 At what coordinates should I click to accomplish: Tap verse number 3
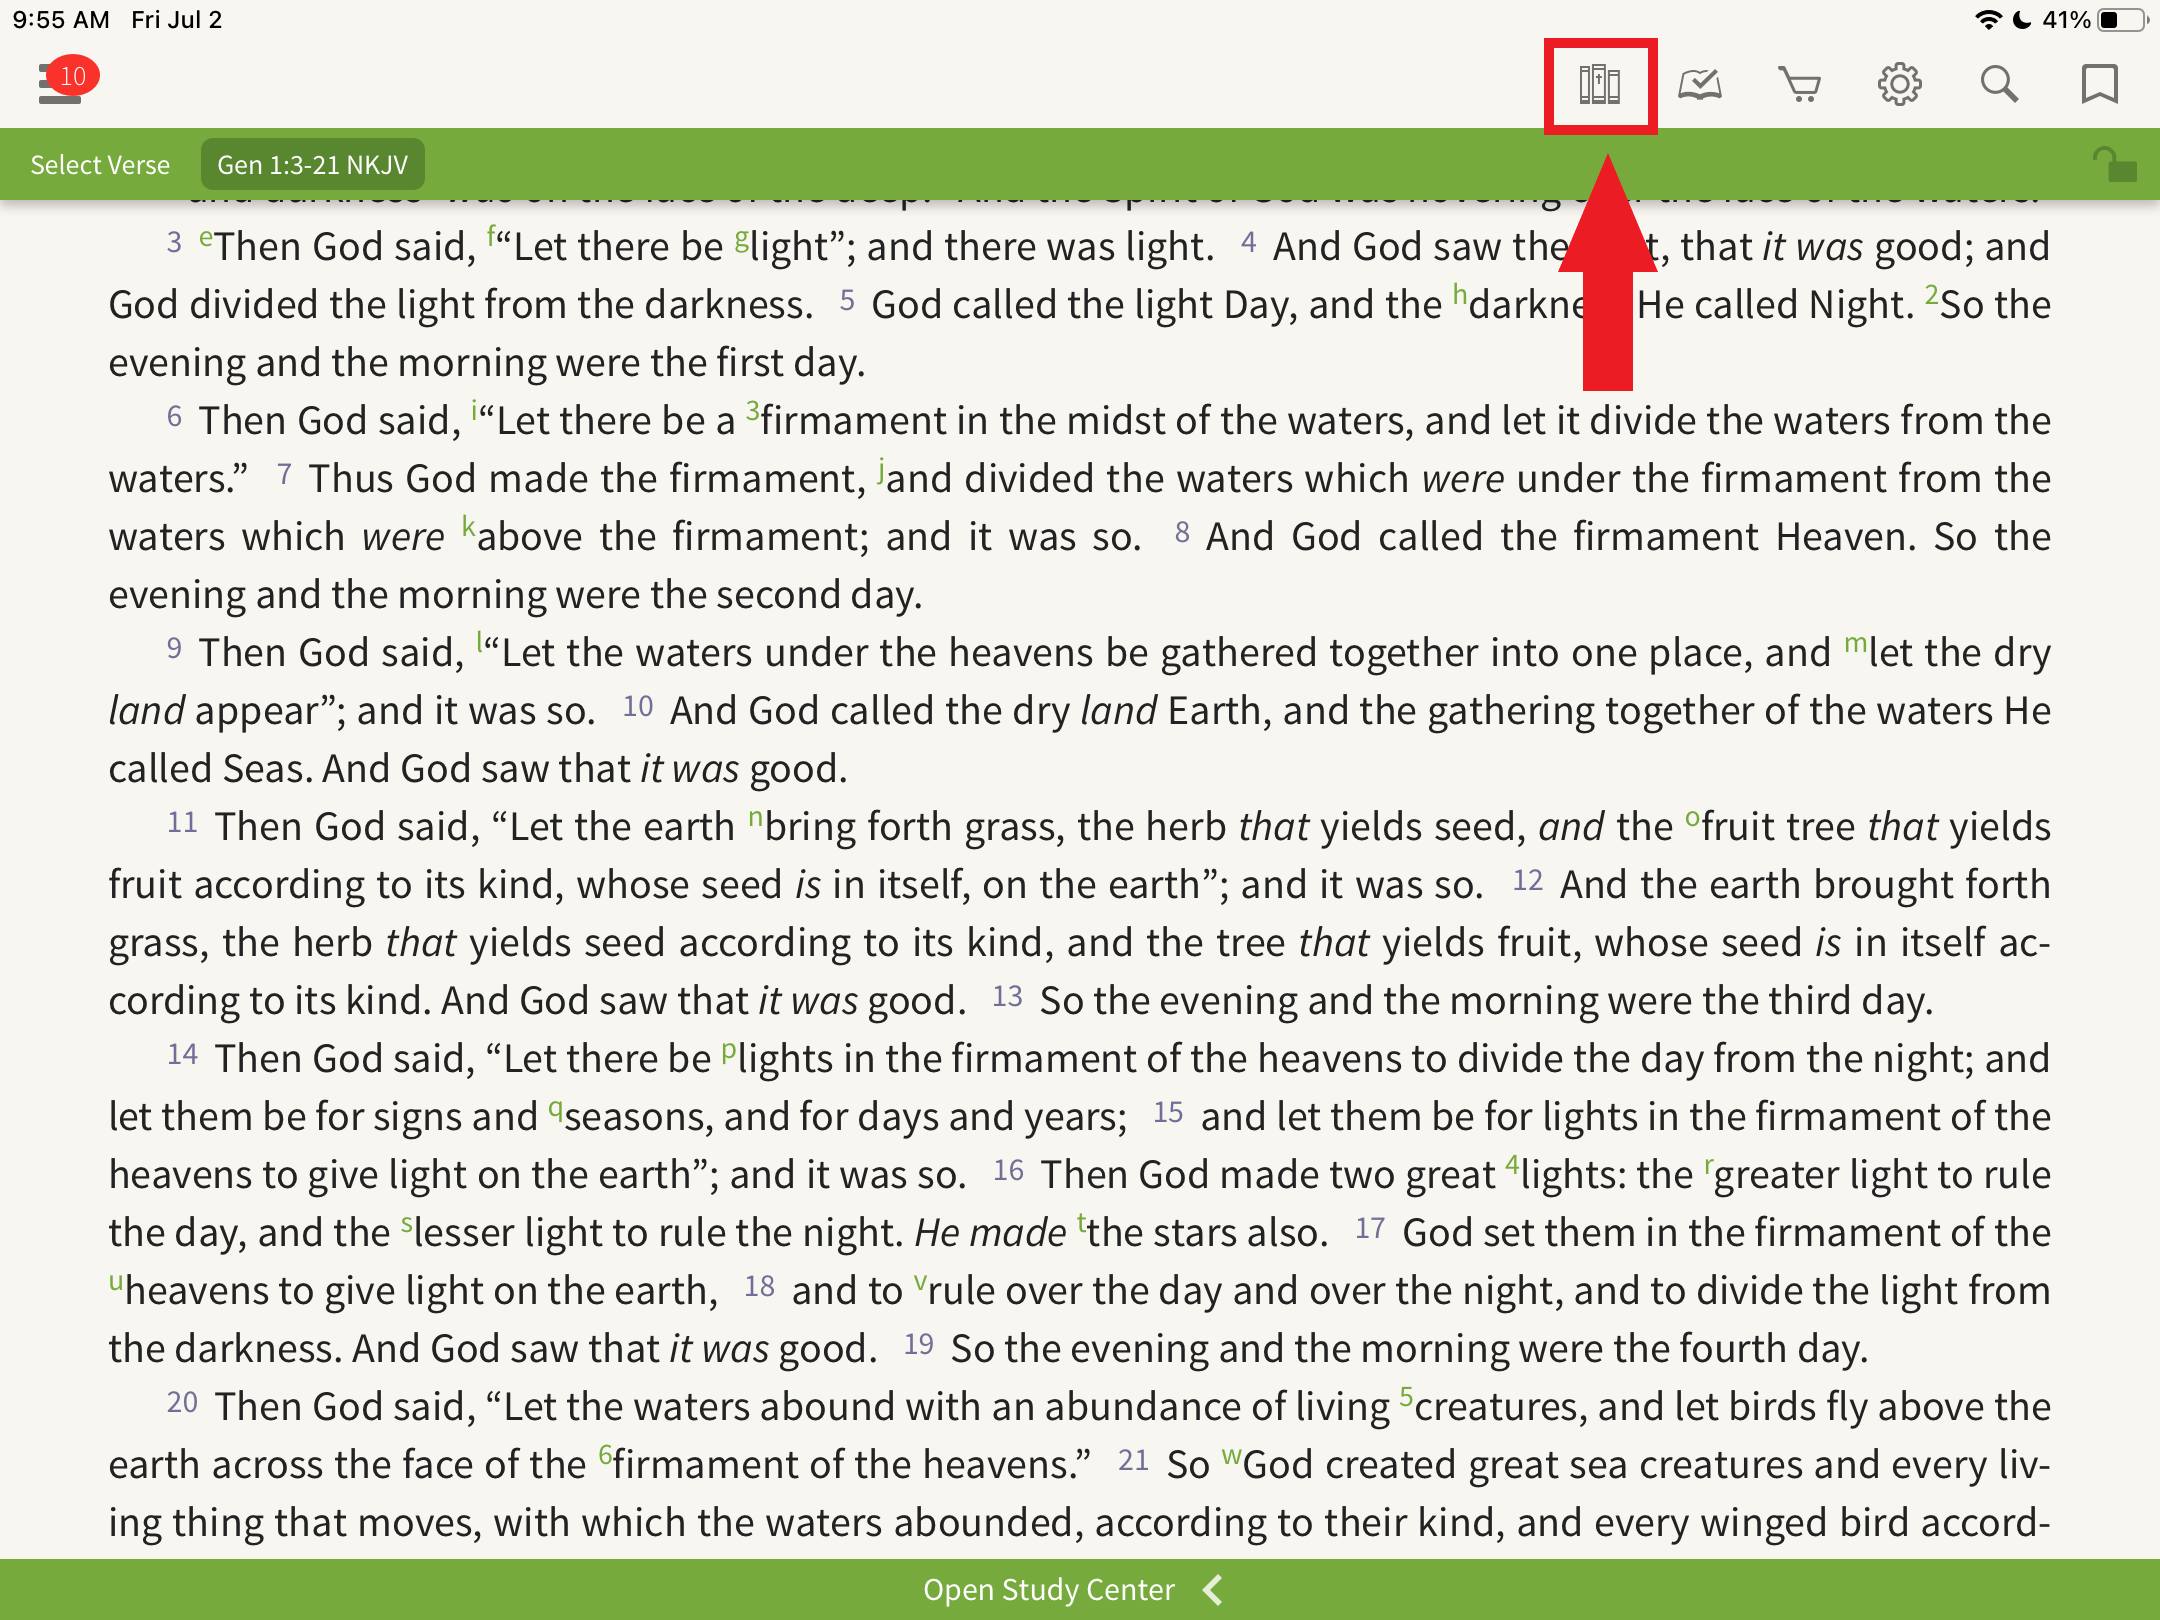click(x=174, y=242)
